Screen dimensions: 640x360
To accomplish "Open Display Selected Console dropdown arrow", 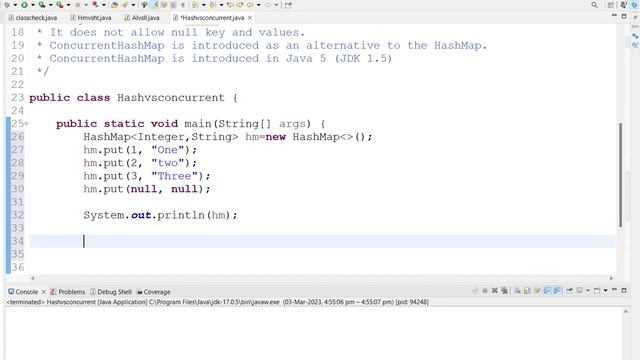I will click(588, 291).
